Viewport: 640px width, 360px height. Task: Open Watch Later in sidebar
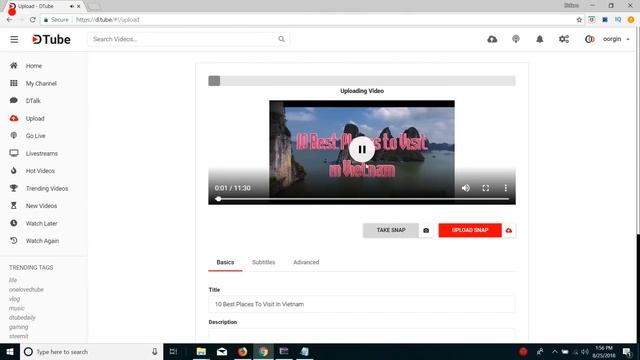click(42, 224)
